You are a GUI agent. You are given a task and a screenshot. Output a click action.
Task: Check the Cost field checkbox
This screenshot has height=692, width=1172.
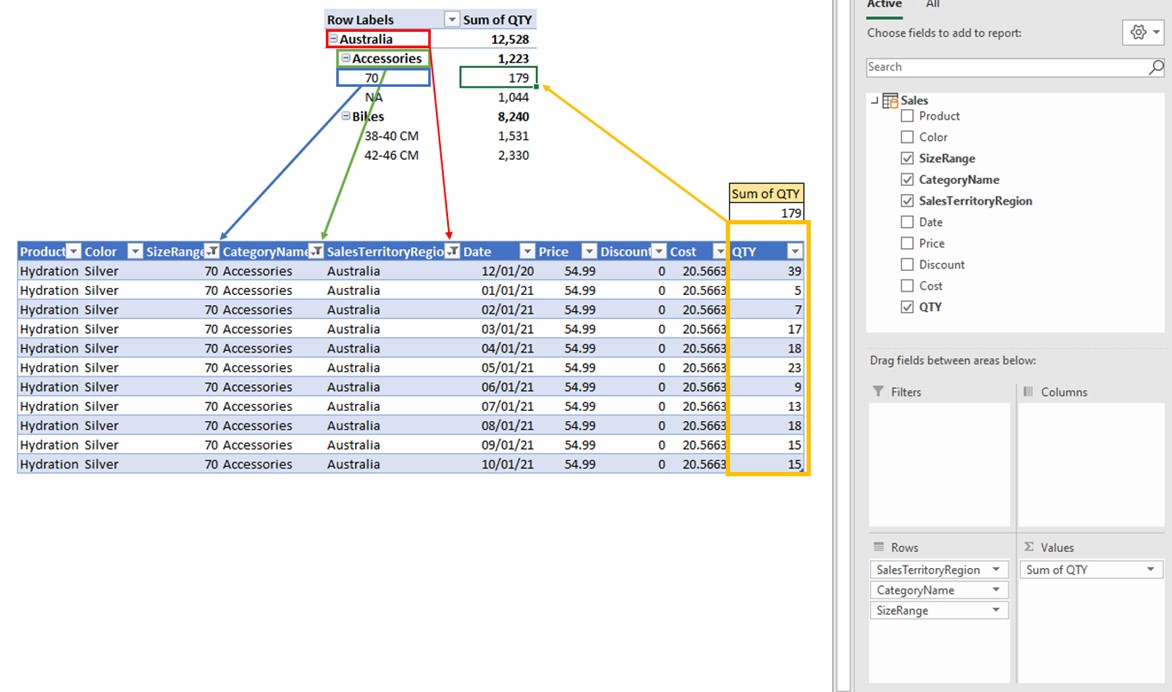coord(907,285)
